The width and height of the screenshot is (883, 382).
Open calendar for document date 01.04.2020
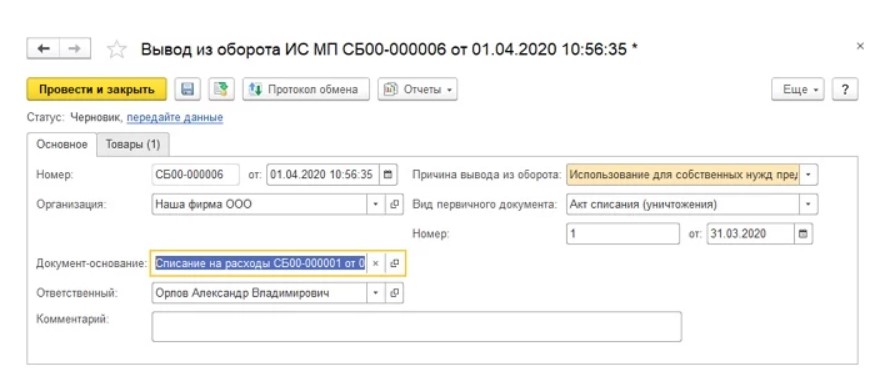pos(388,175)
